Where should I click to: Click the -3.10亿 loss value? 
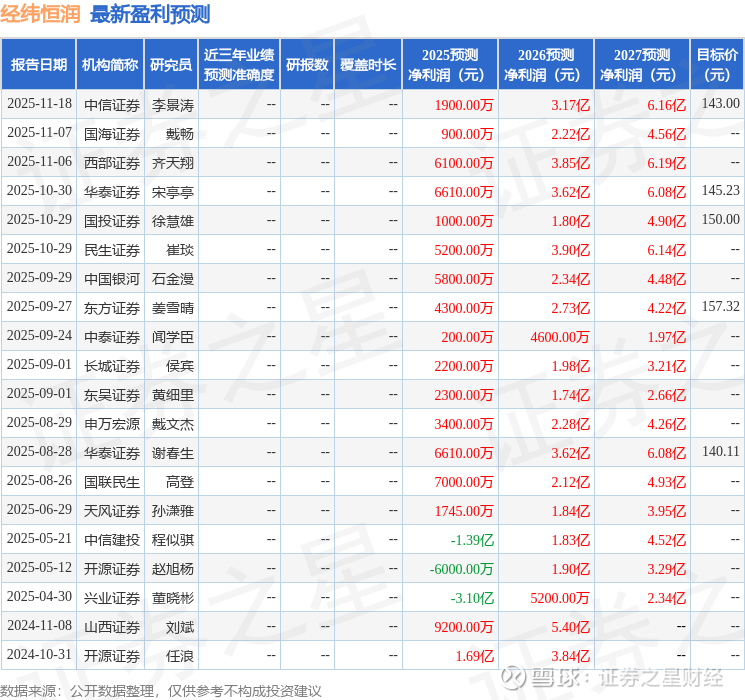point(472,598)
